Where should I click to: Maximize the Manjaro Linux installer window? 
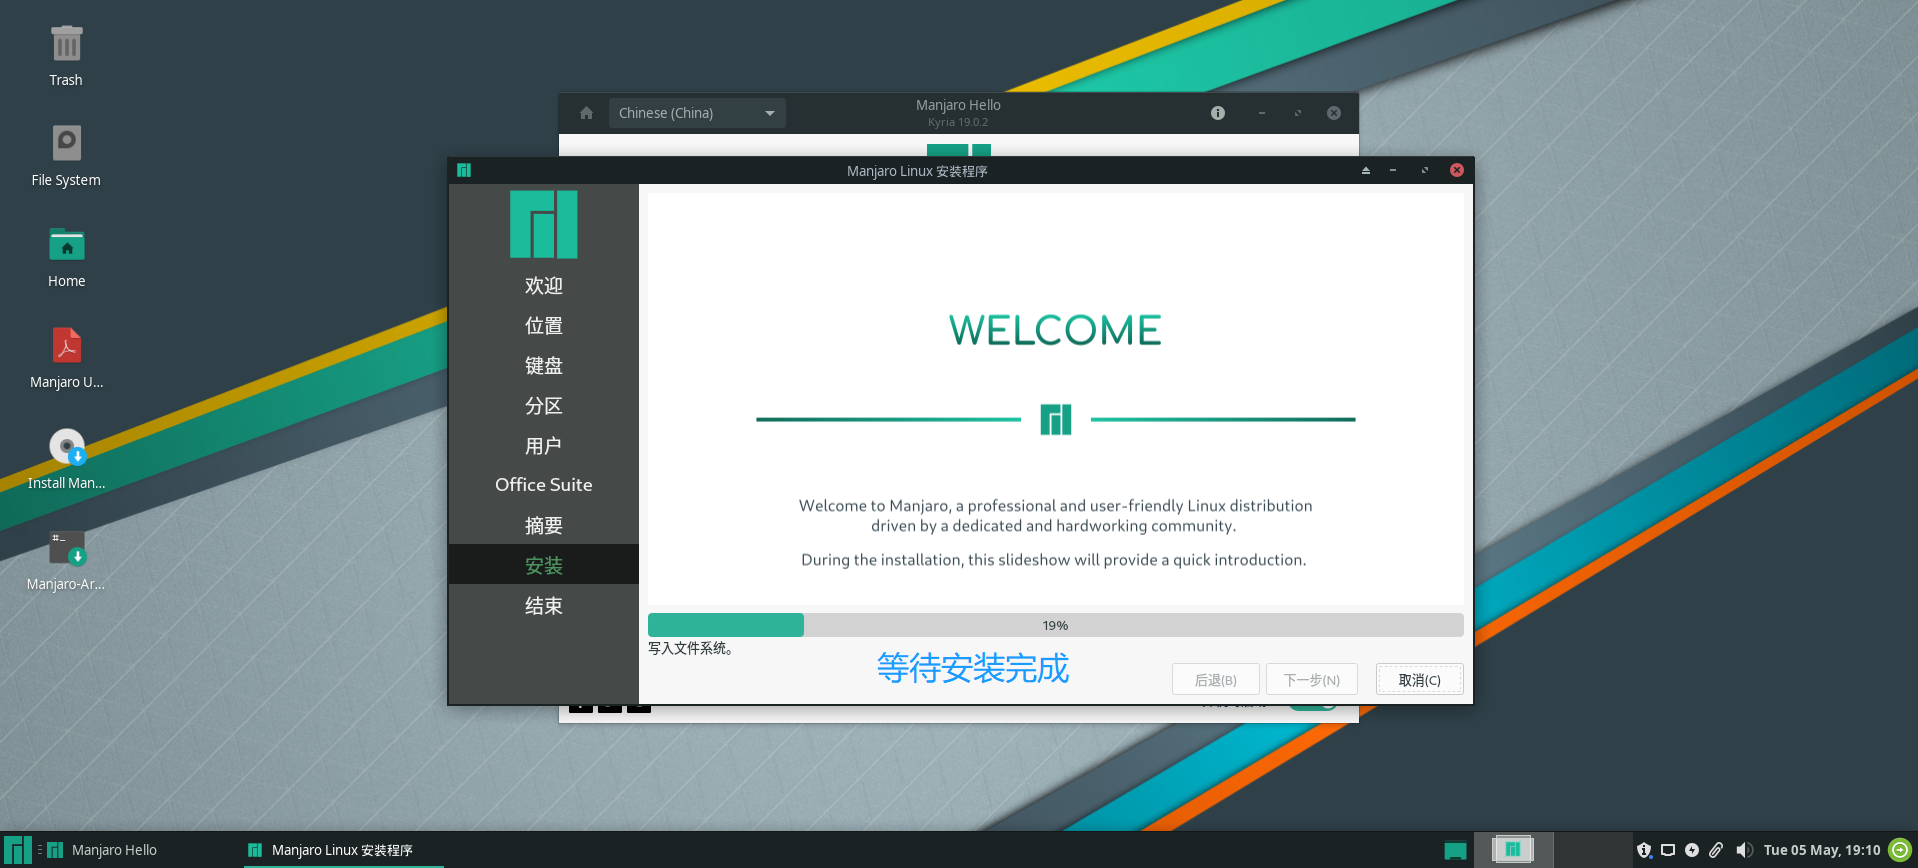point(1425,170)
